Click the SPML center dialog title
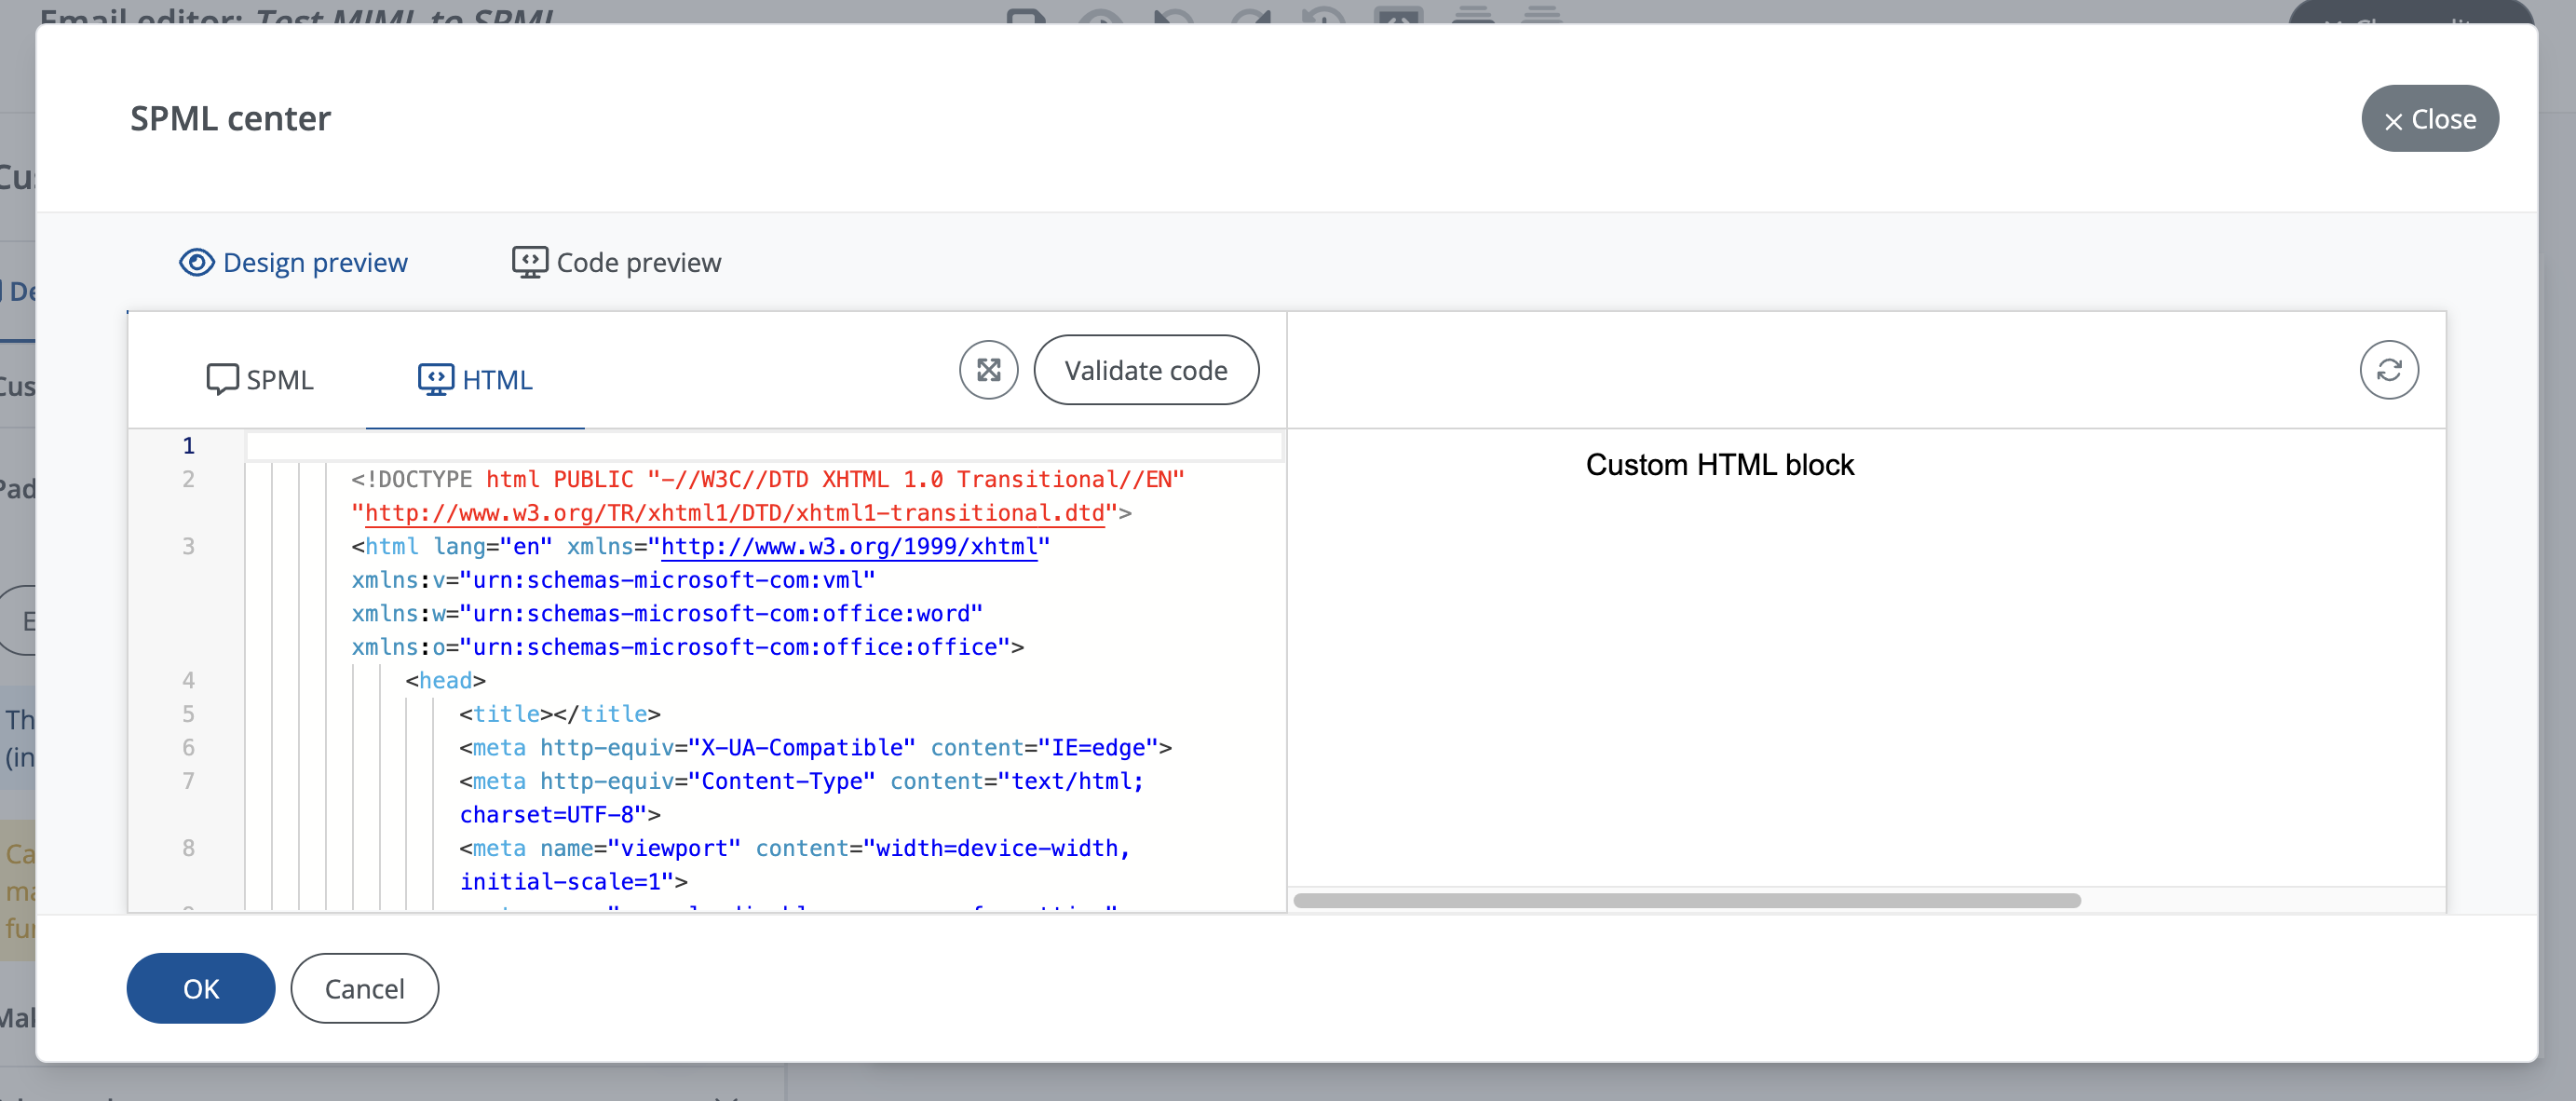Image resolution: width=2576 pixels, height=1101 pixels. (x=230, y=118)
